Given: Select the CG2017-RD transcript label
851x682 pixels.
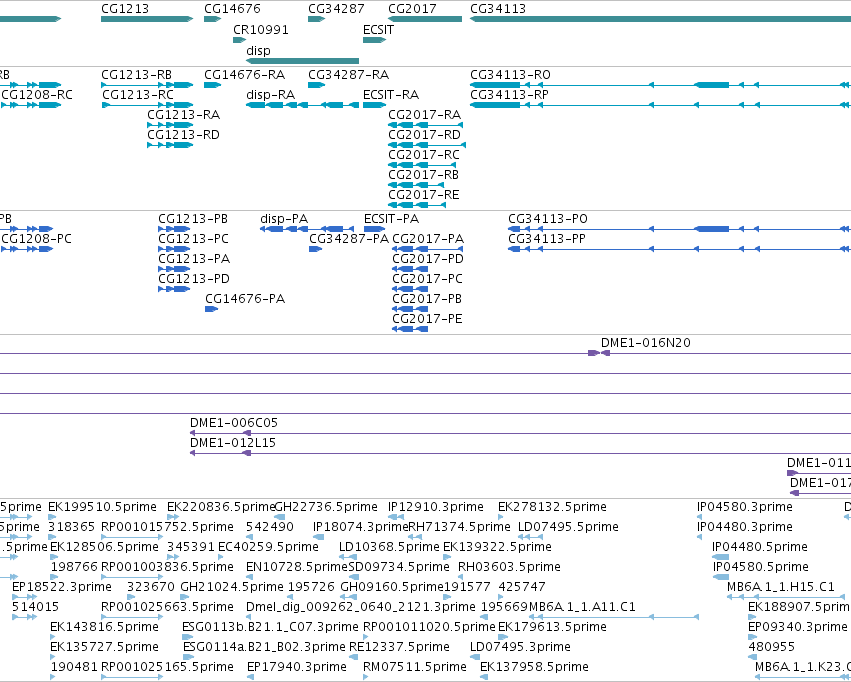Looking at the screenshot, I should coord(424,135).
